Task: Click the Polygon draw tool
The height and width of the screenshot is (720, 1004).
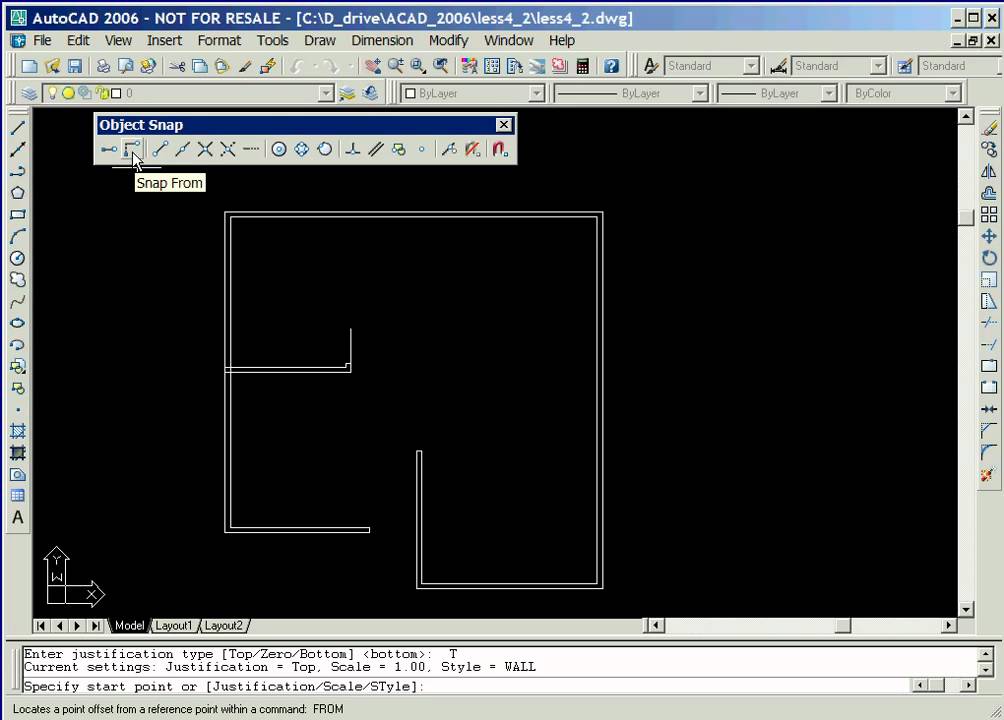Action: [17, 193]
